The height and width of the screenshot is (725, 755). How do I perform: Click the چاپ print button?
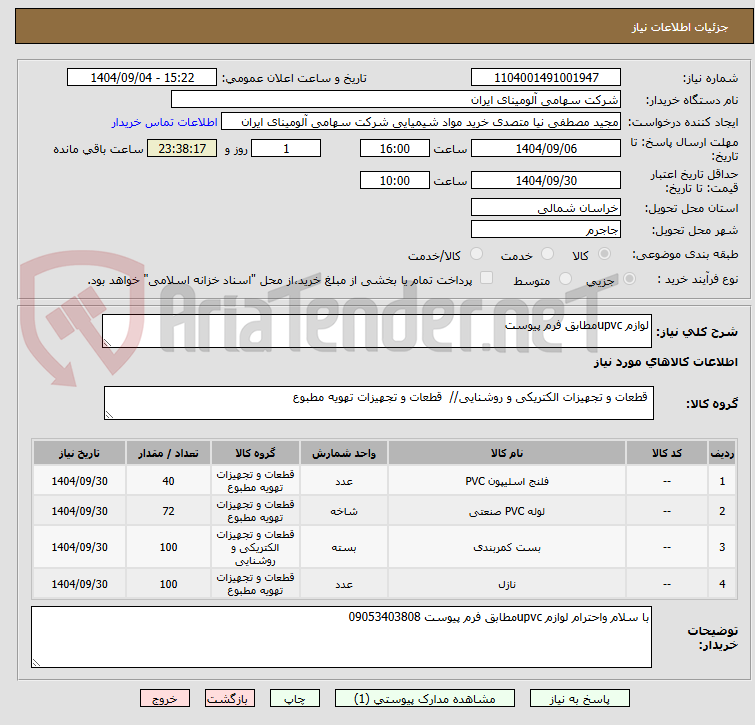click(x=295, y=699)
